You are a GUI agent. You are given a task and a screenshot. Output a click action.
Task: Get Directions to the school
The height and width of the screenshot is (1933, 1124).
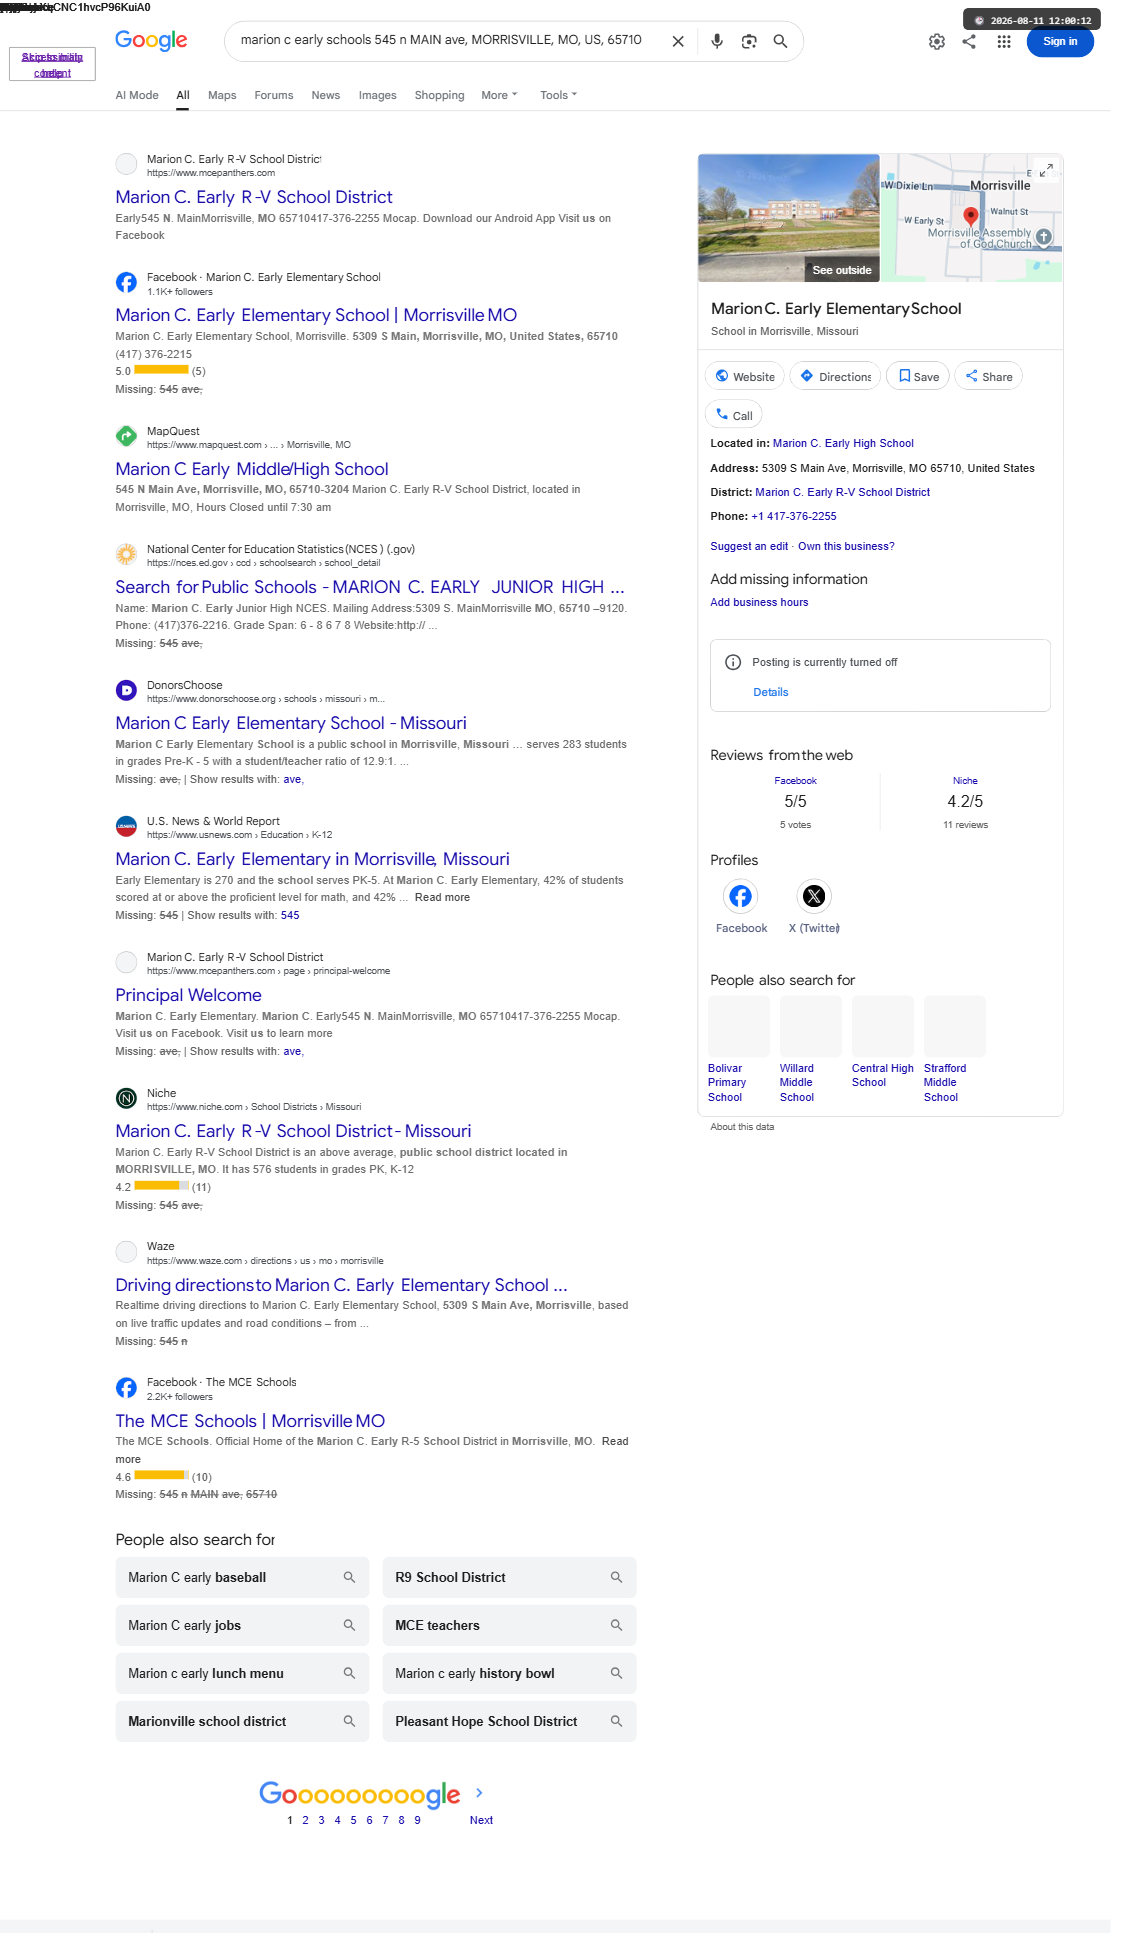(x=836, y=376)
